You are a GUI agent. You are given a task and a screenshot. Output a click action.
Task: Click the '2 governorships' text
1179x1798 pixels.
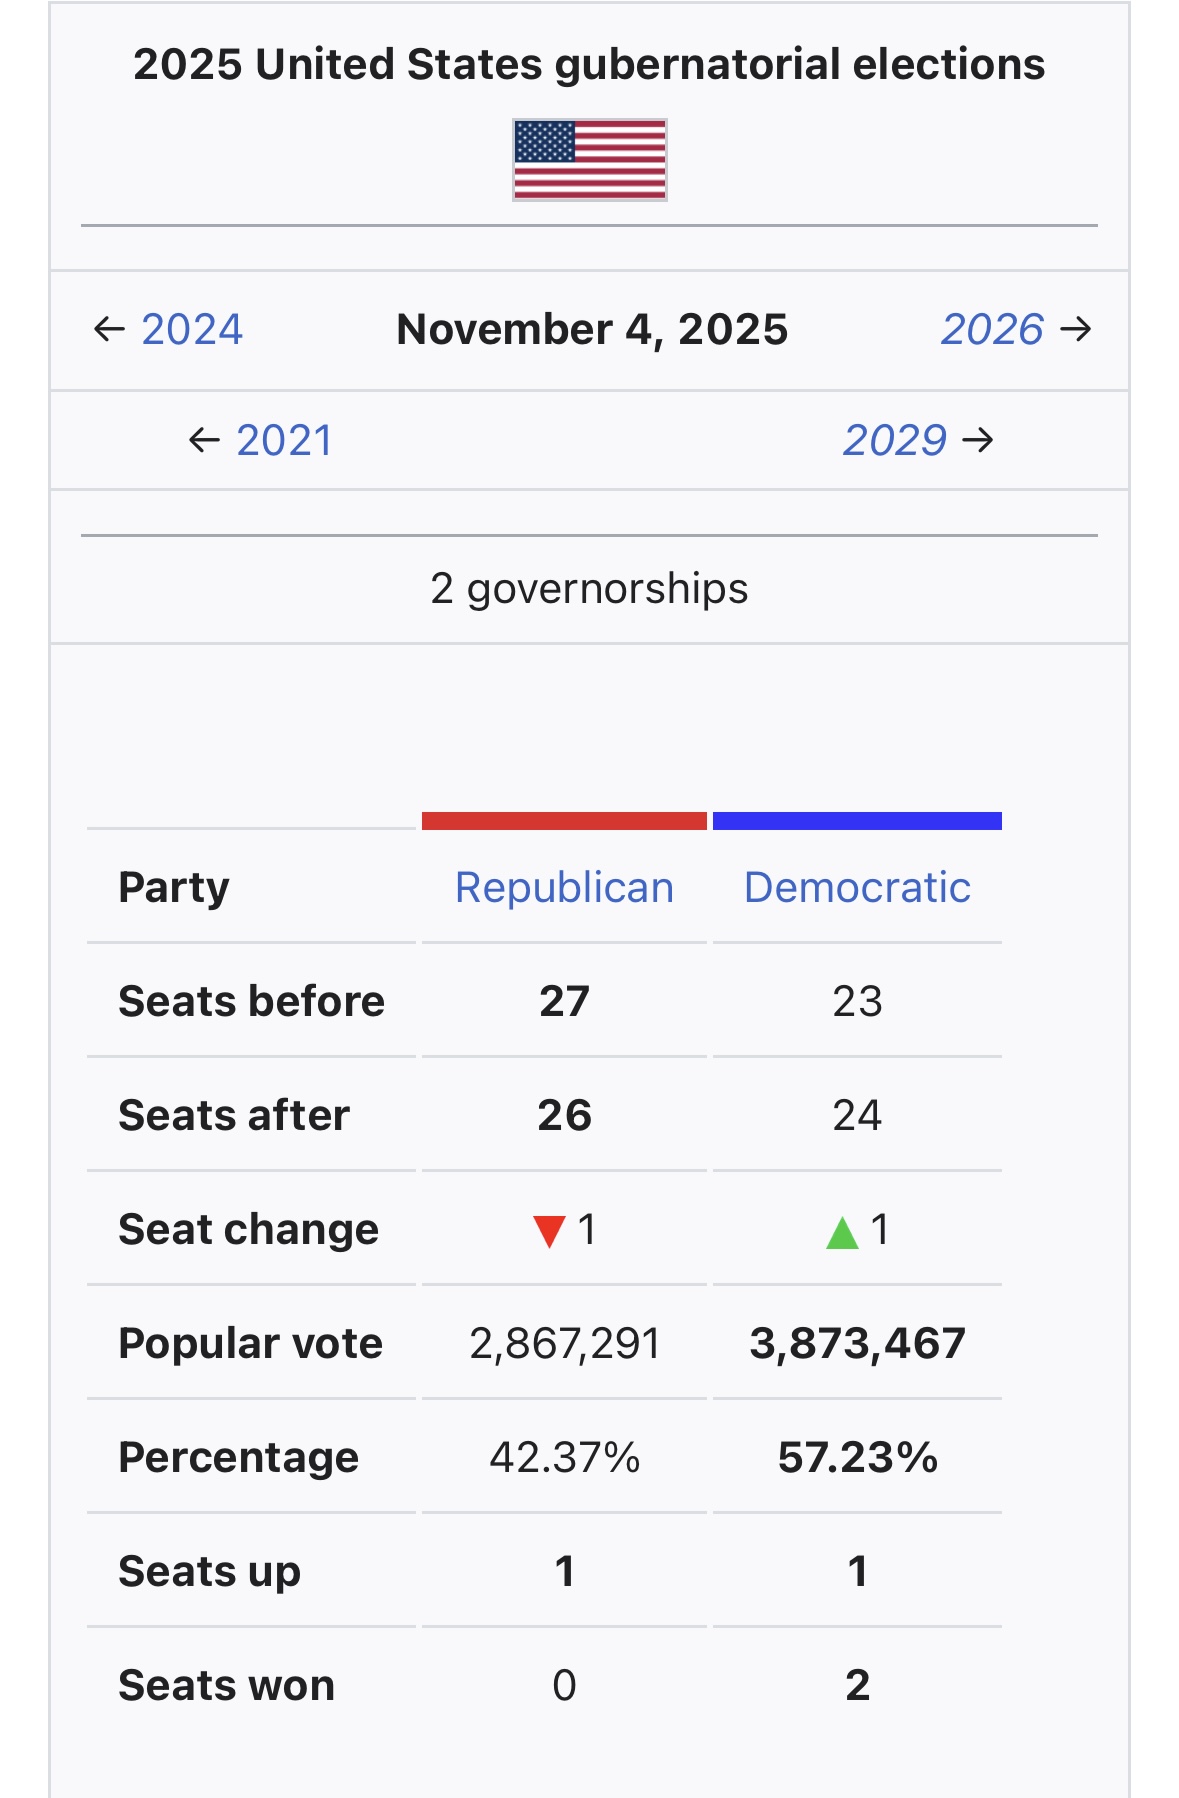(x=589, y=588)
